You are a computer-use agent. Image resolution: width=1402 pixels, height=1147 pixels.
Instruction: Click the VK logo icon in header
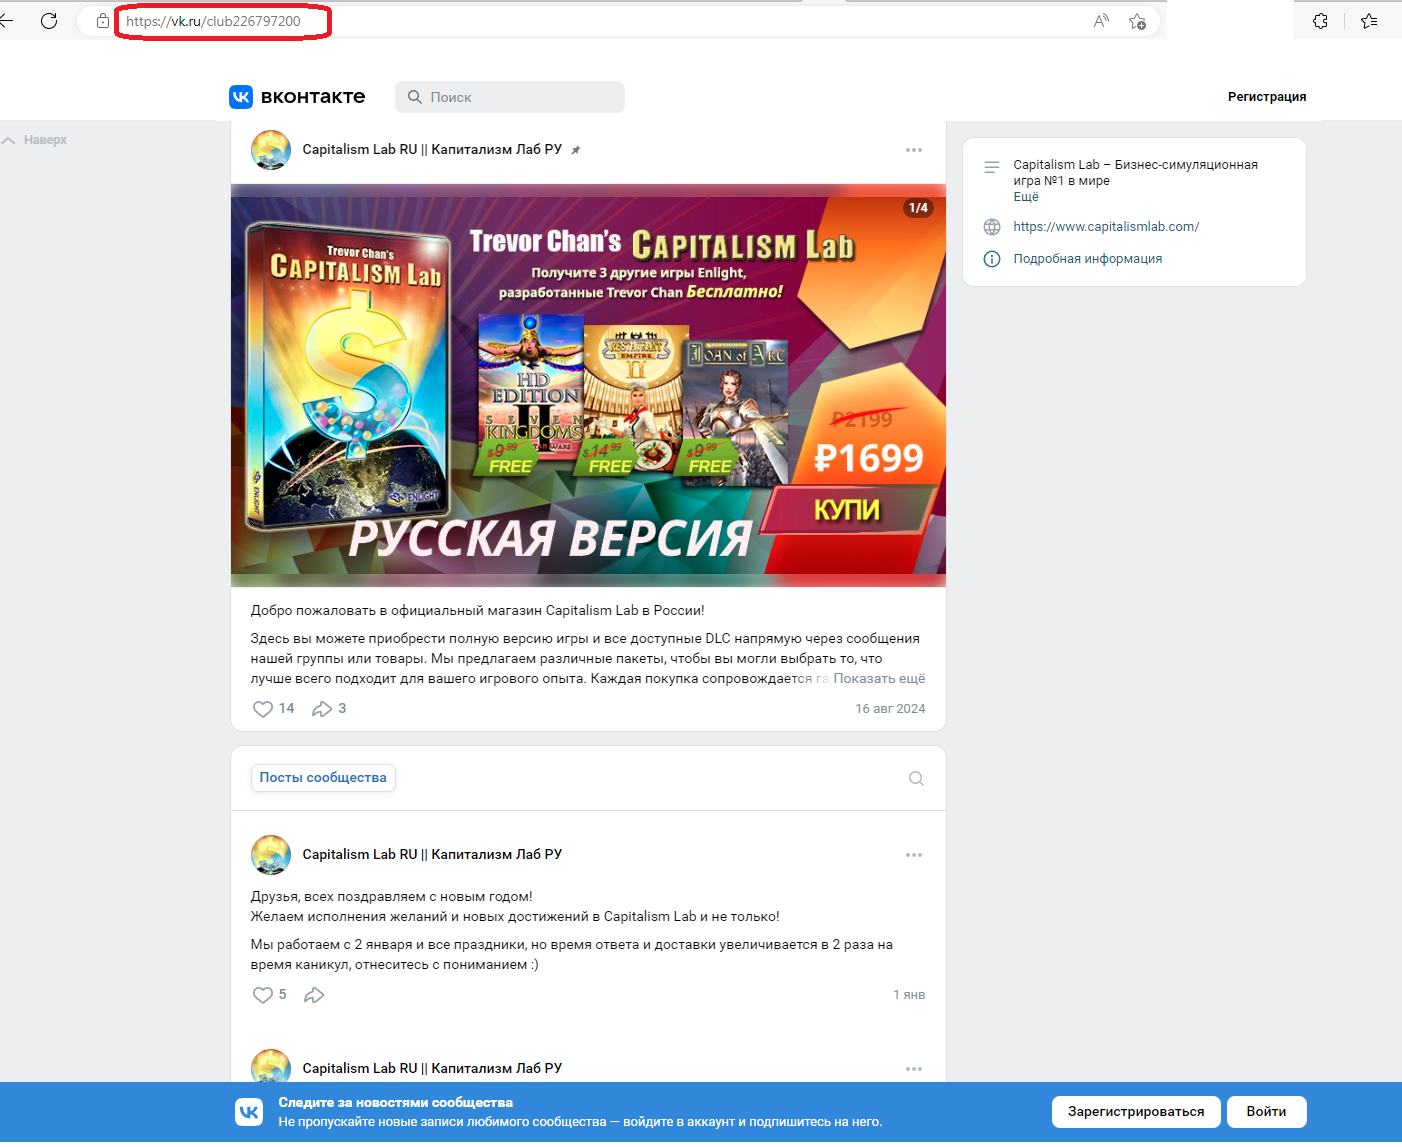click(241, 97)
